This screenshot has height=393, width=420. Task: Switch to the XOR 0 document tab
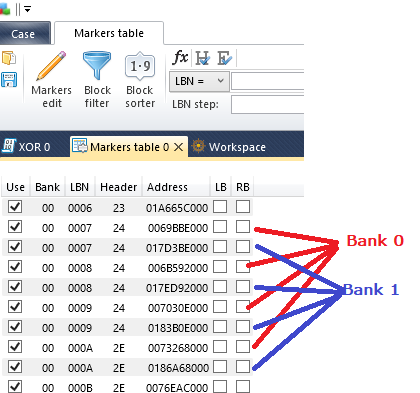27,147
